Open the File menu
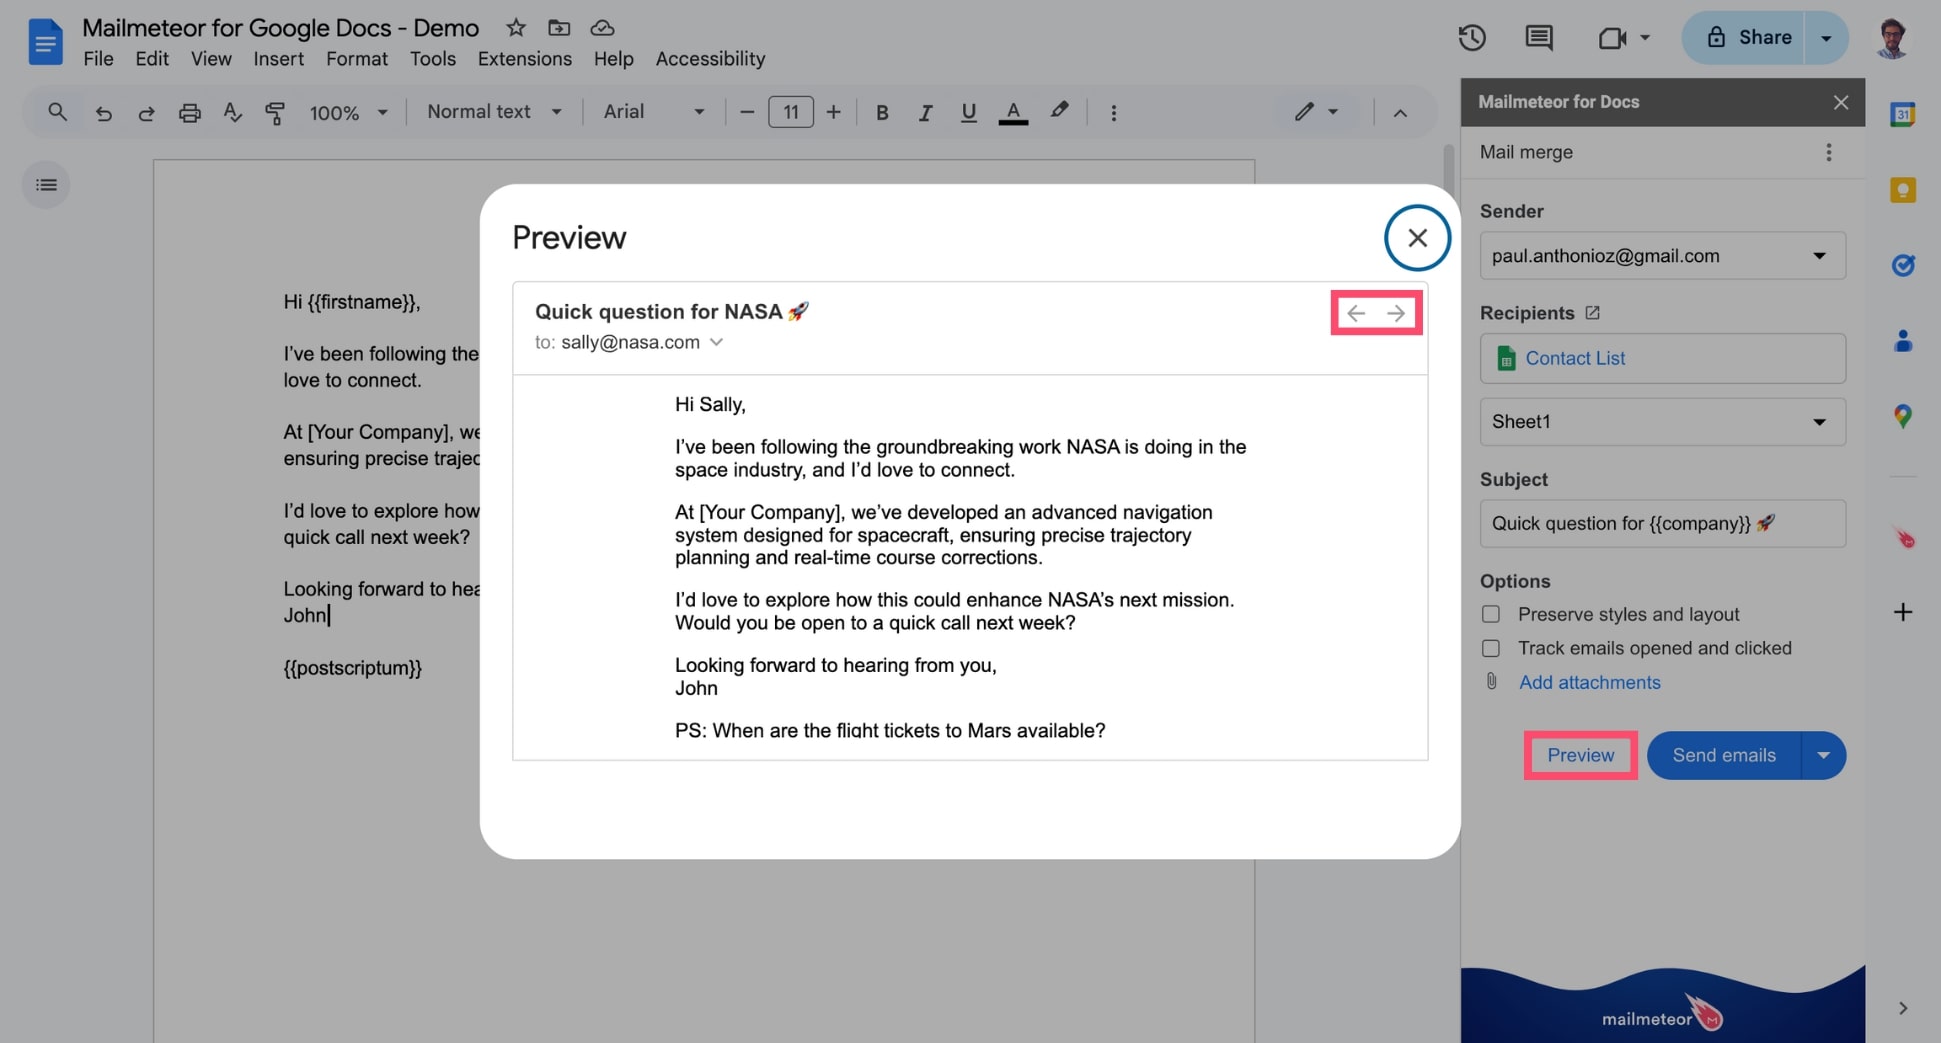 [x=98, y=59]
